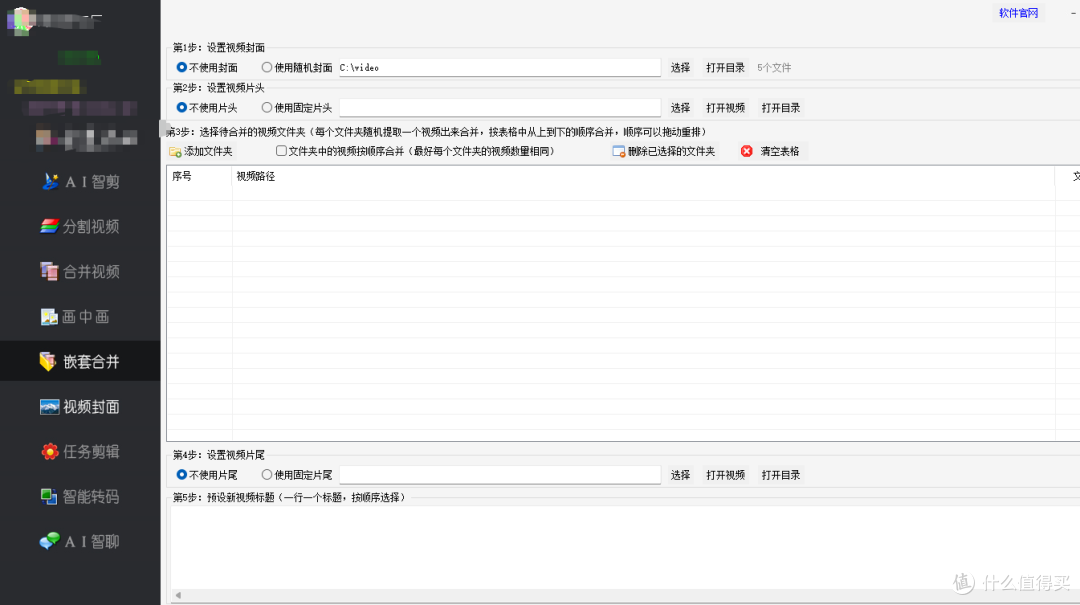Click the 清空表格 button text
The width and height of the screenshot is (1080, 605).
[780, 152]
